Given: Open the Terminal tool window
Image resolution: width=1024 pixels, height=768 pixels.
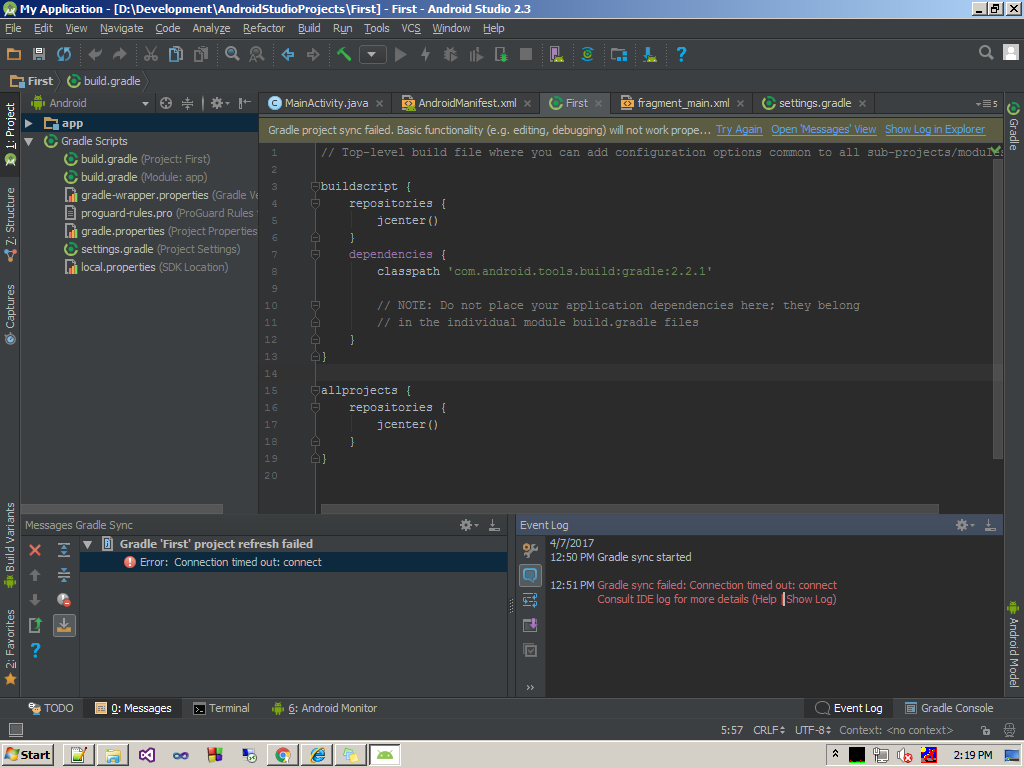Looking at the screenshot, I should [221, 708].
